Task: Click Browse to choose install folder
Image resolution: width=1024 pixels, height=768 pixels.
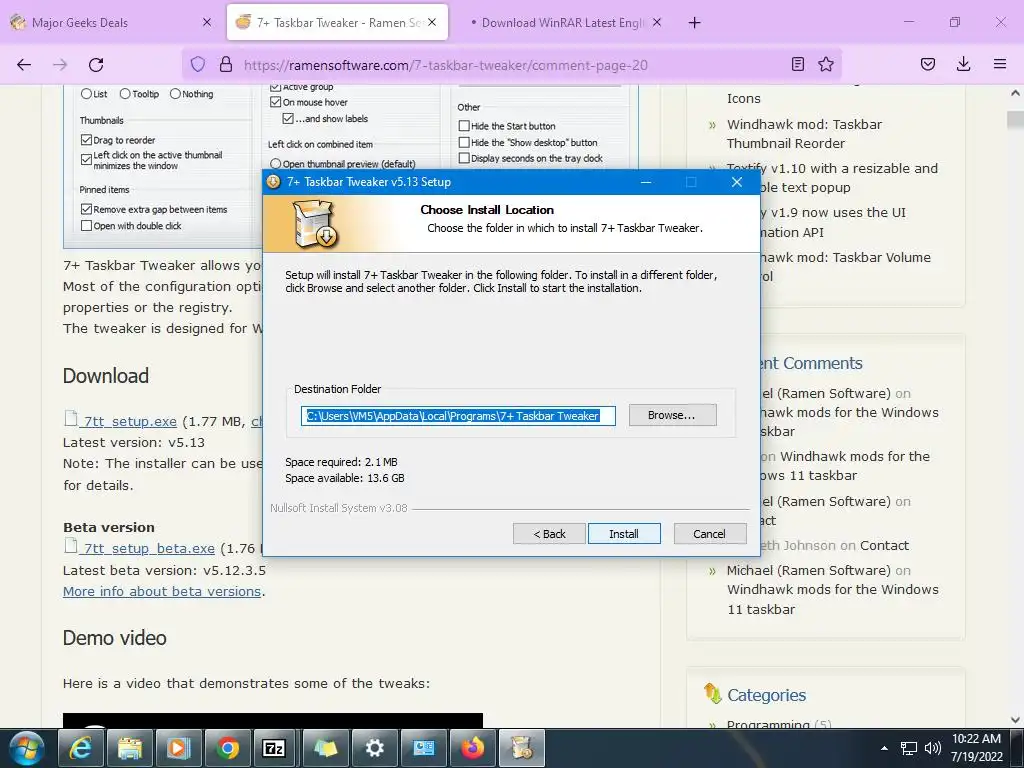Action: point(672,415)
